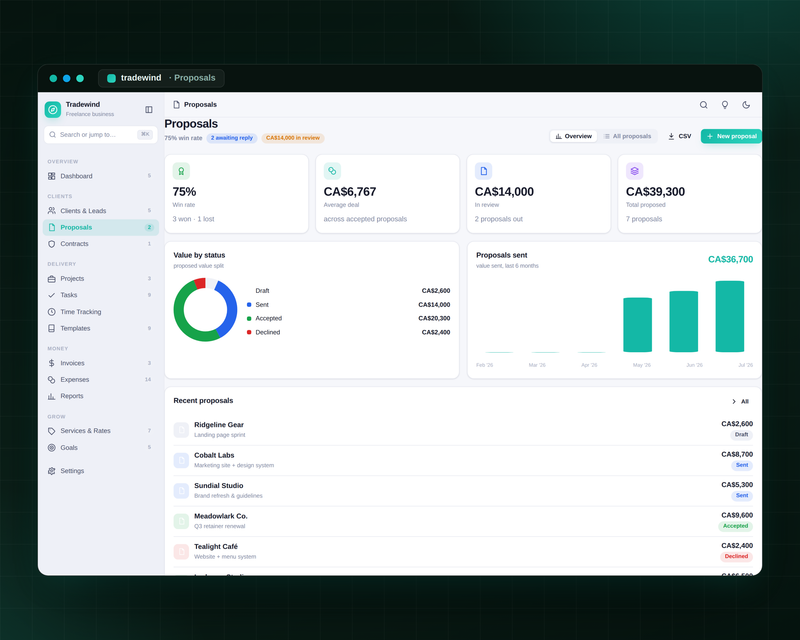The image size is (800, 640).
Task: Click the Dashboard grid icon in sidebar
Action: pos(52,176)
